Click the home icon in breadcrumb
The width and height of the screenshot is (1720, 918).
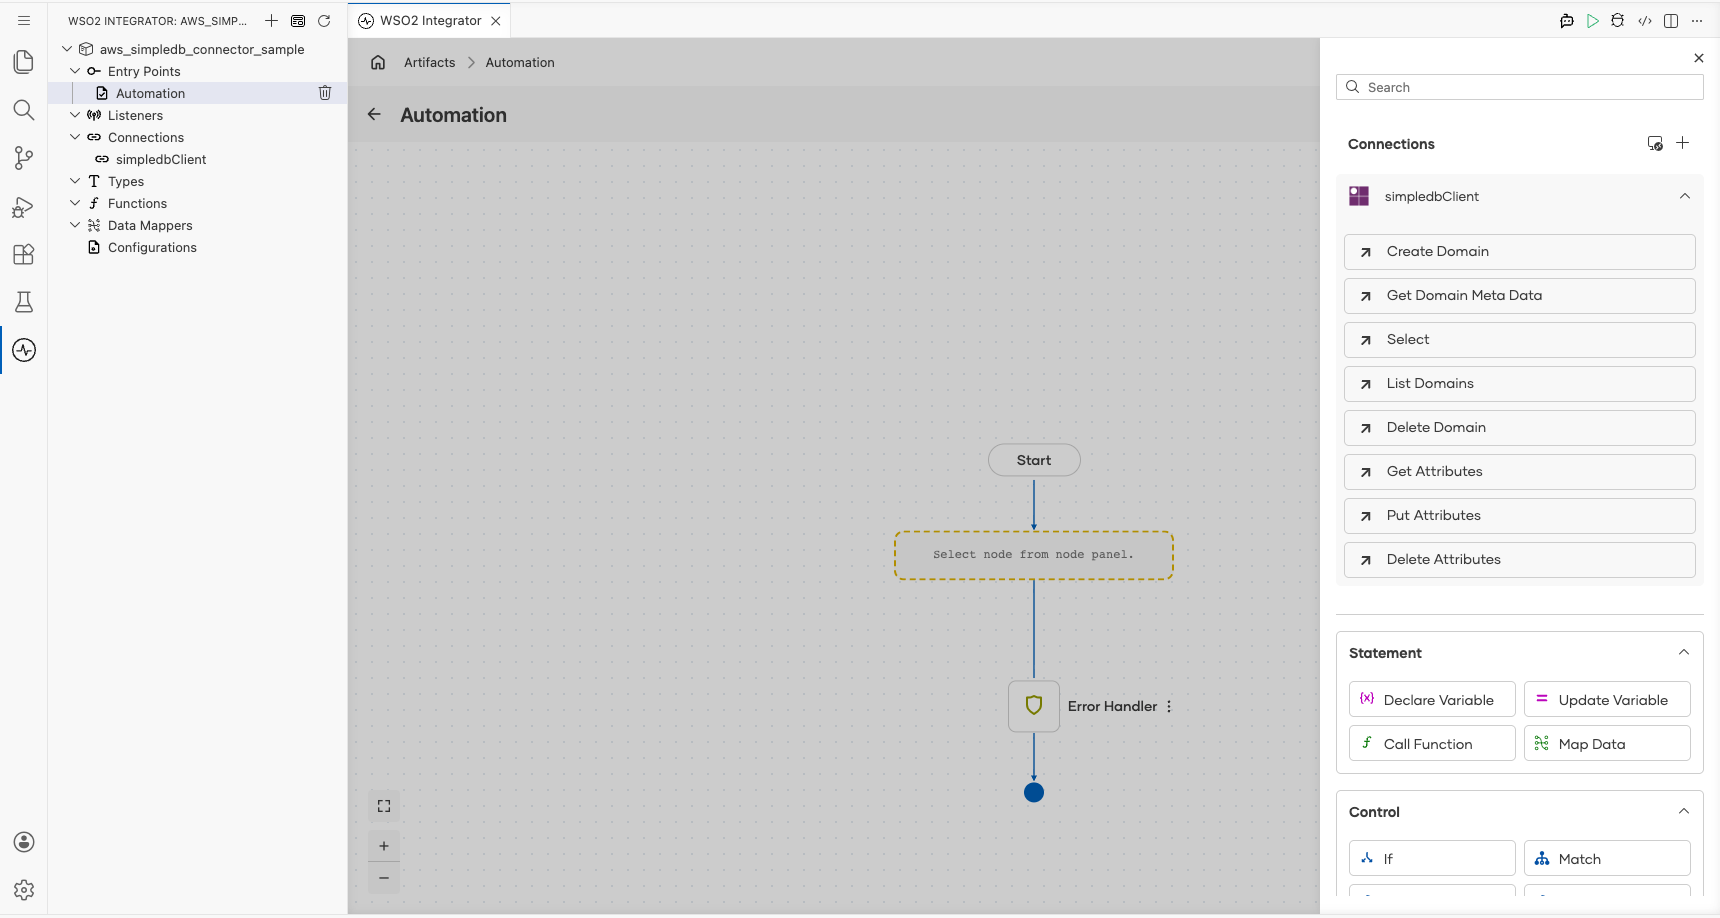[x=378, y=62]
